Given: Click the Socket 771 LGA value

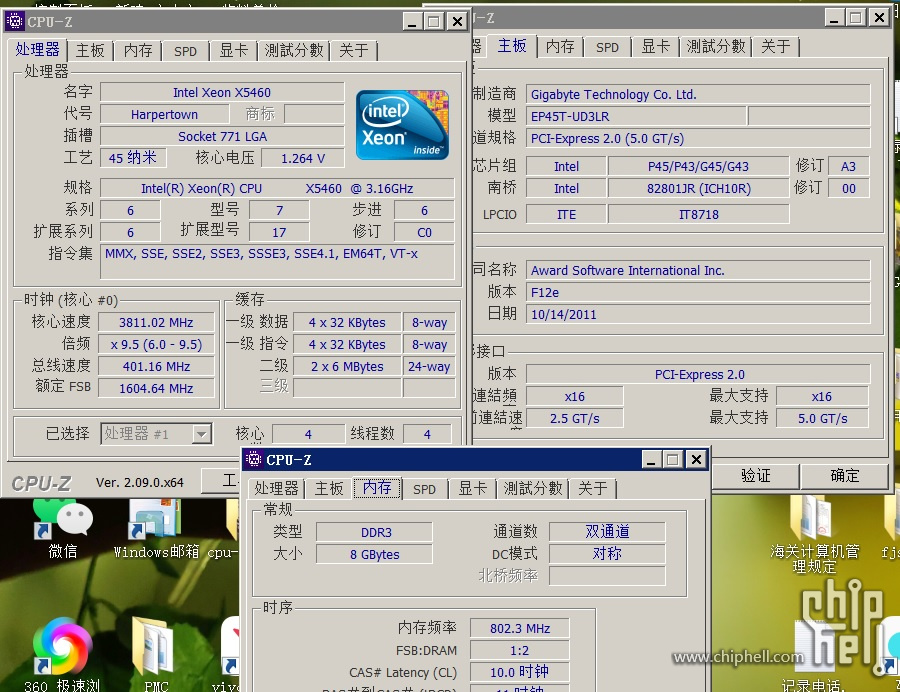Looking at the screenshot, I should coord(222,136).
